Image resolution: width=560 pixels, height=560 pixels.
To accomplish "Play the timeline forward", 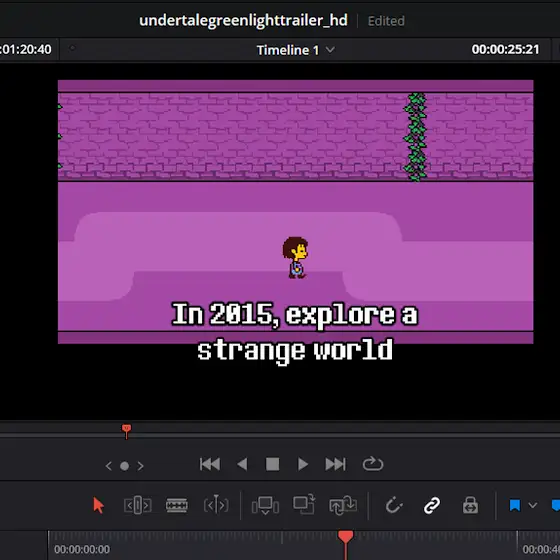I will point(303,464).
